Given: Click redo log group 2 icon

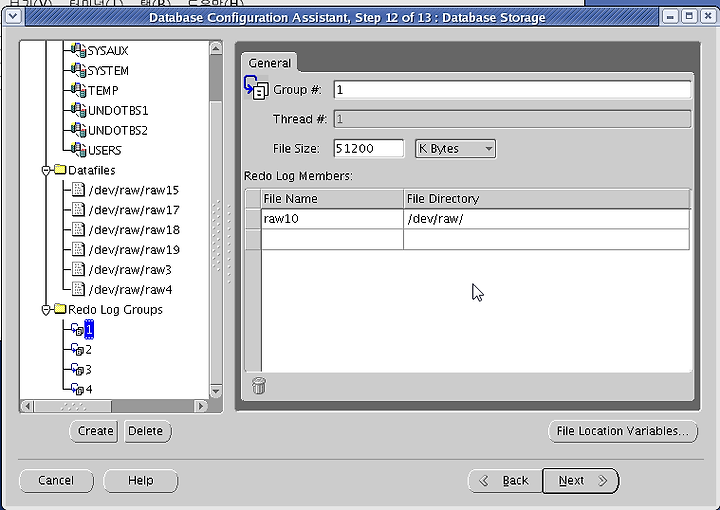Looking at the screenshot, I should click(77, 350).
